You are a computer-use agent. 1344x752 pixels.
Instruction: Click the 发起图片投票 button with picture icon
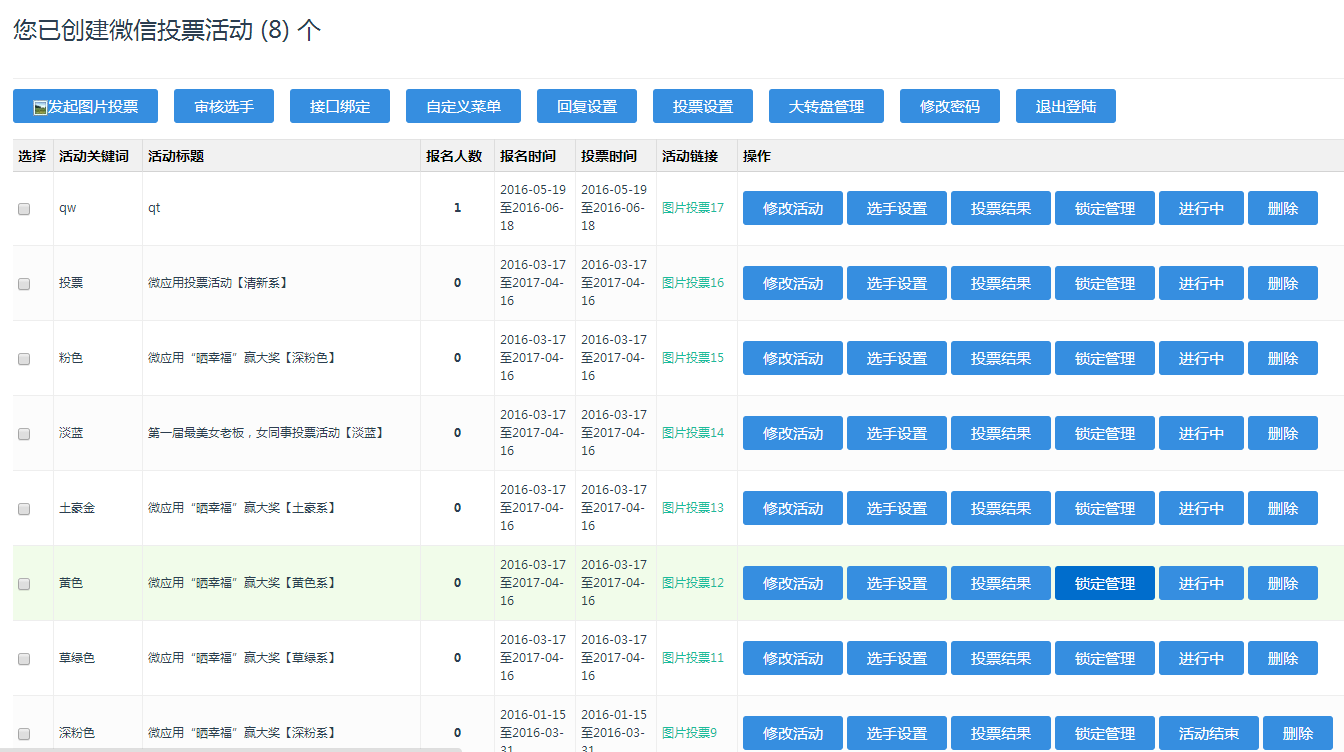pyautogui.click(x=85, y=106)
